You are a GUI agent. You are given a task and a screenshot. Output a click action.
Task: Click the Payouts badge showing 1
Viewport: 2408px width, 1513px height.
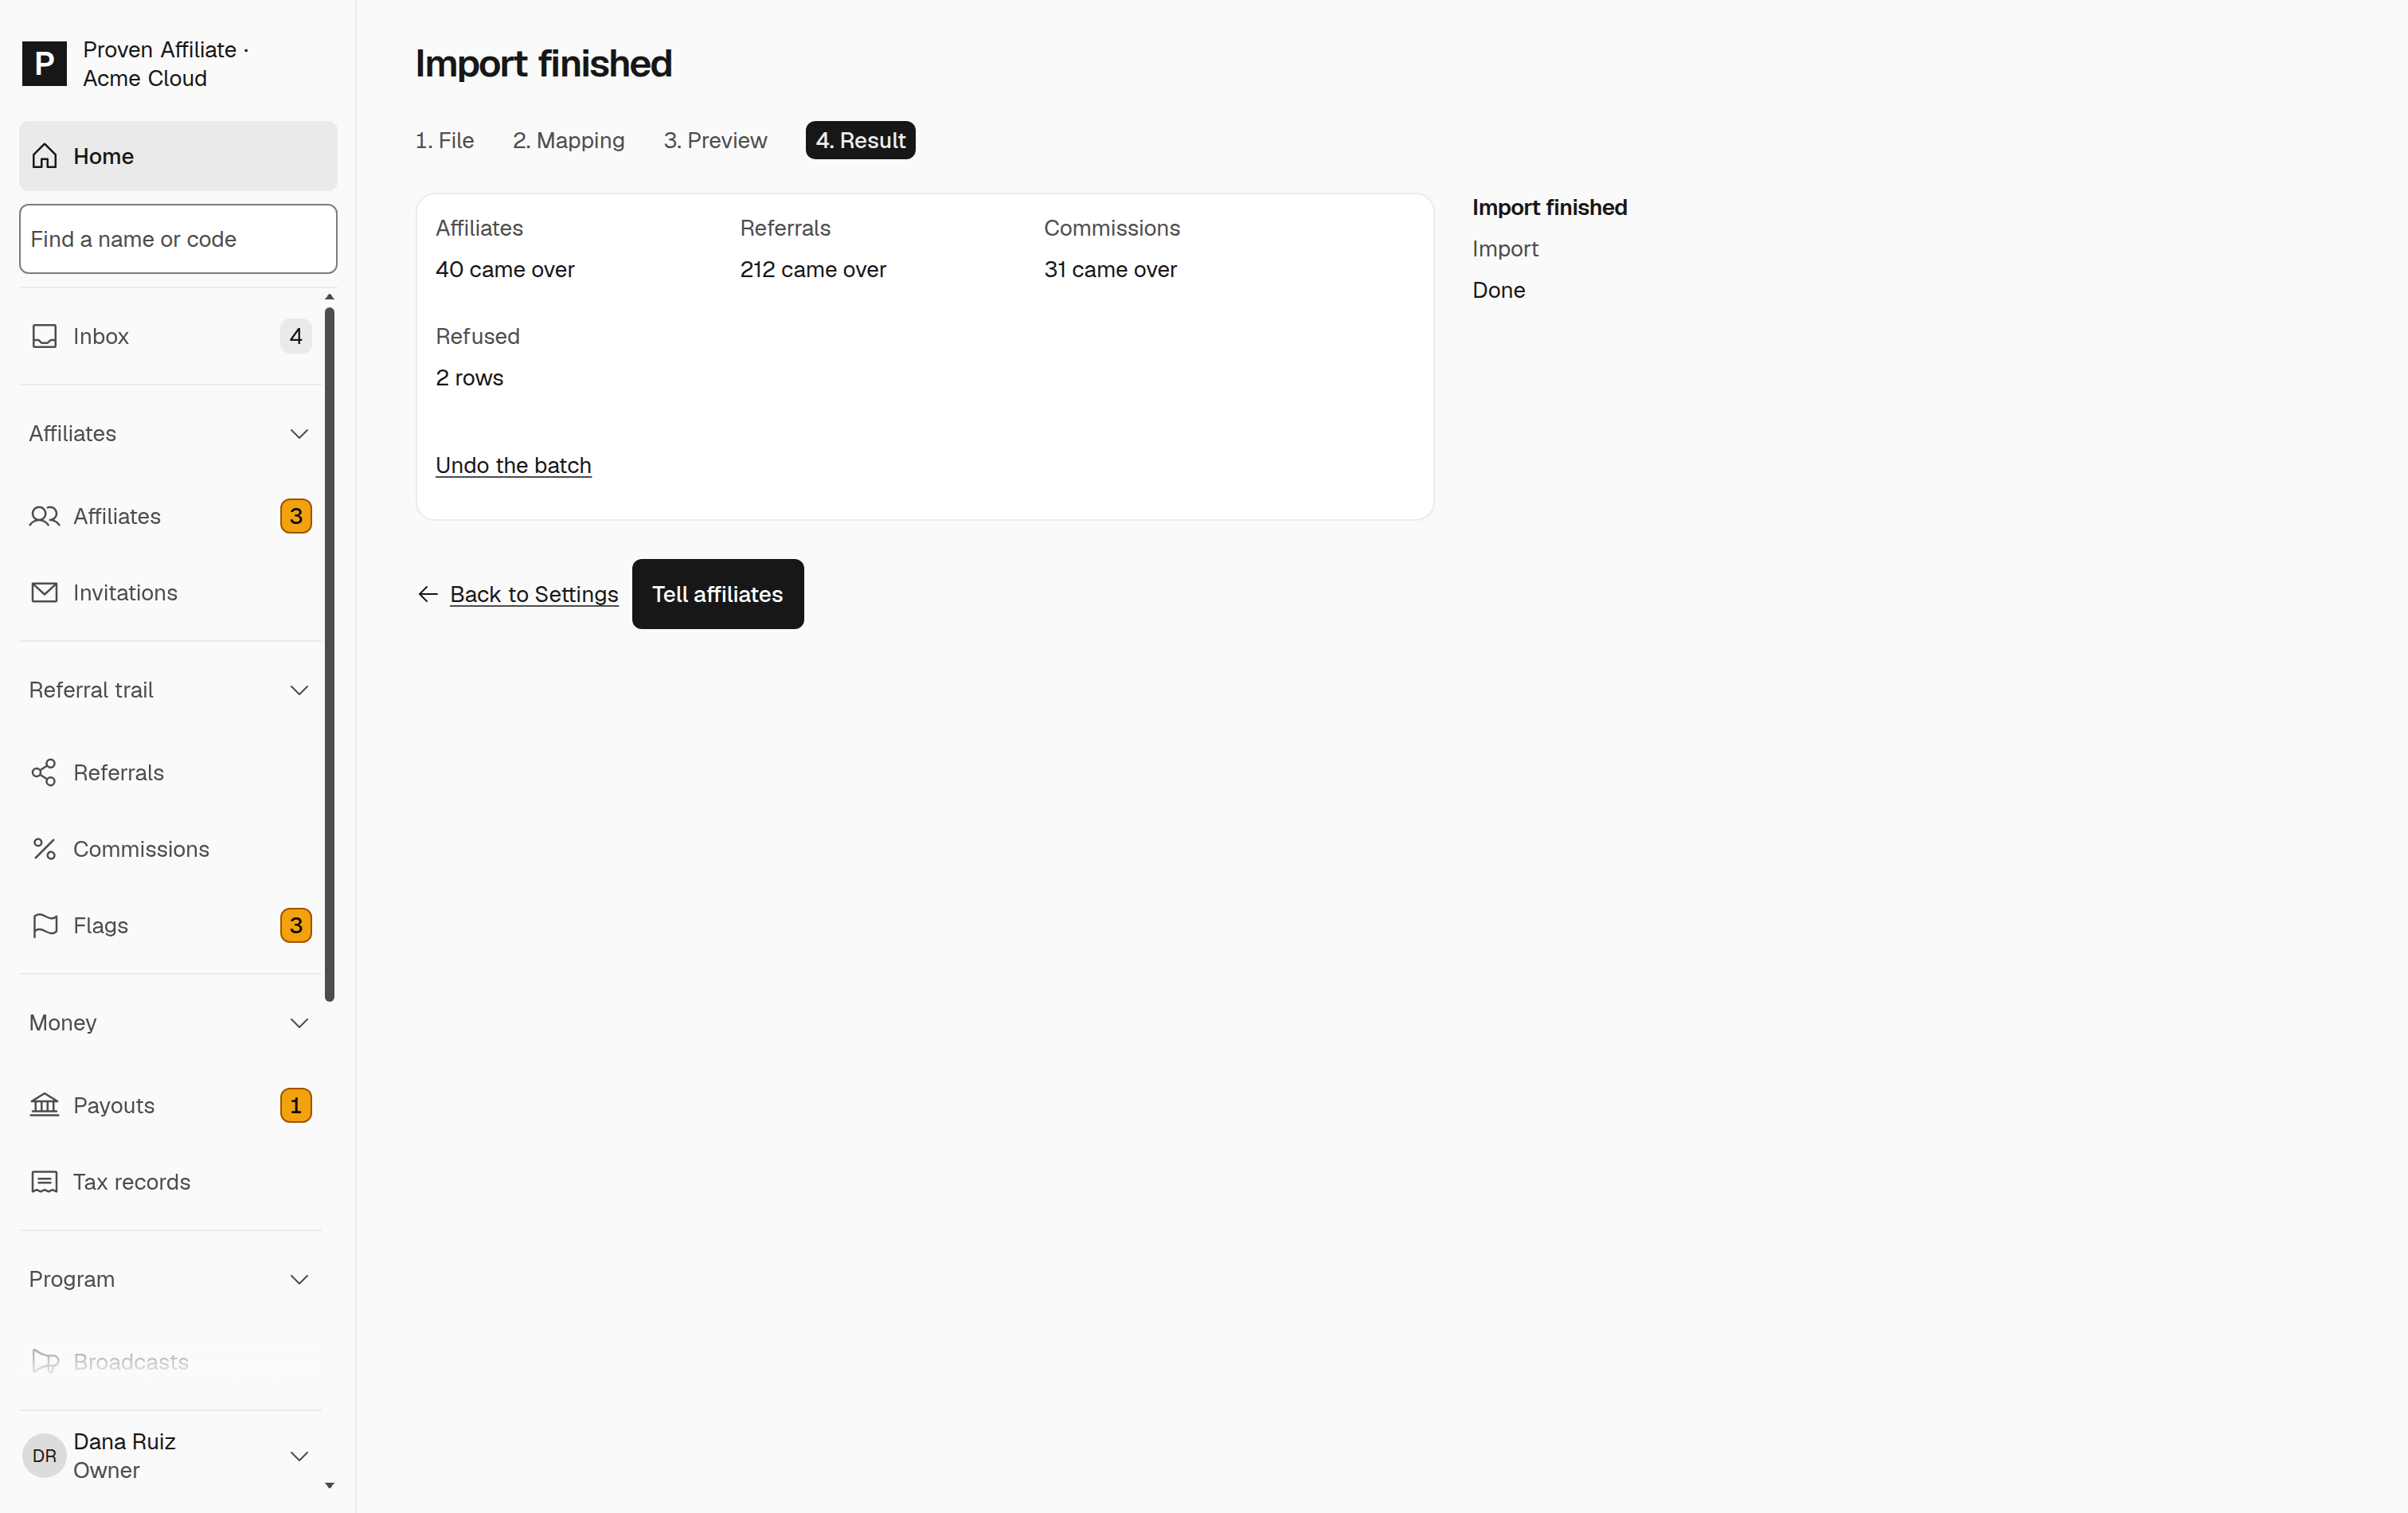tap(296, 1105)
